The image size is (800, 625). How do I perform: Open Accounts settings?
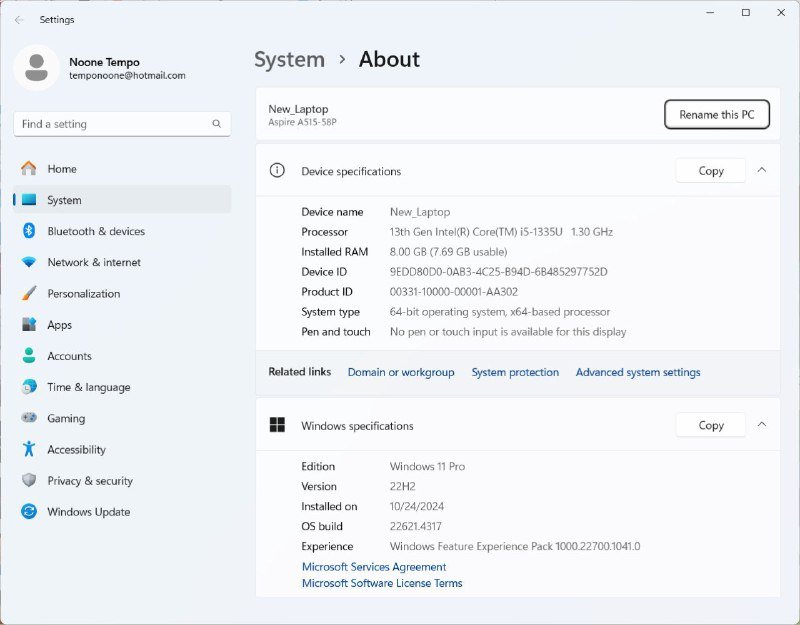pyautogui.click(x=122, y=356)
